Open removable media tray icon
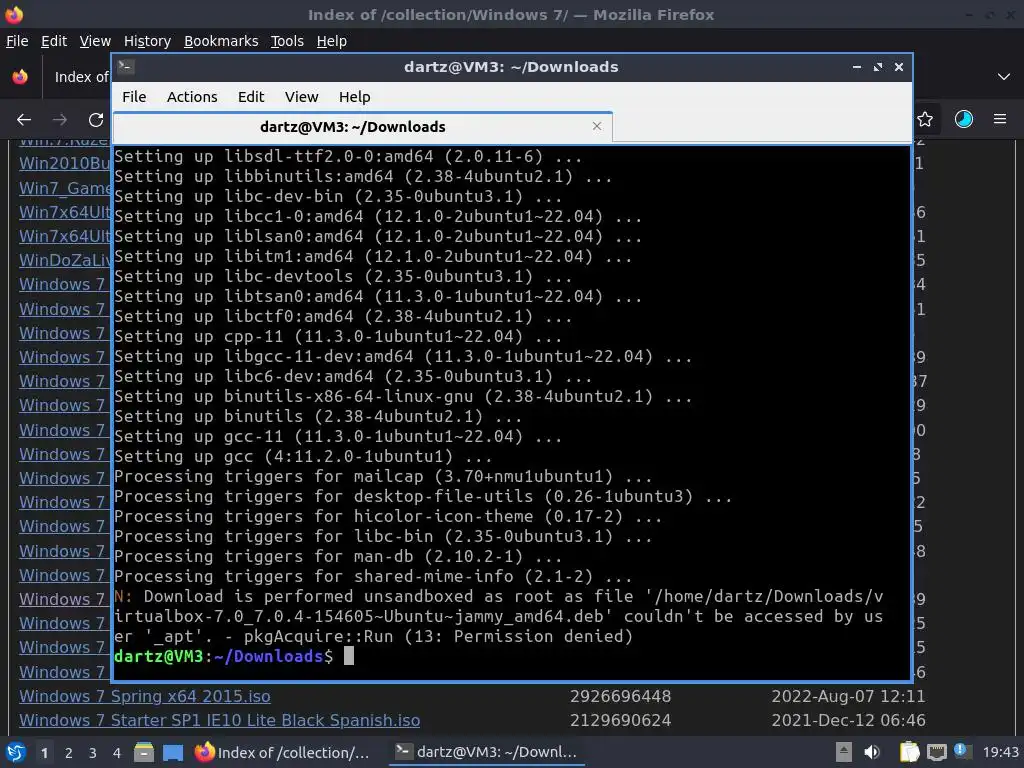1024x768 pixels. coord(844,752)
